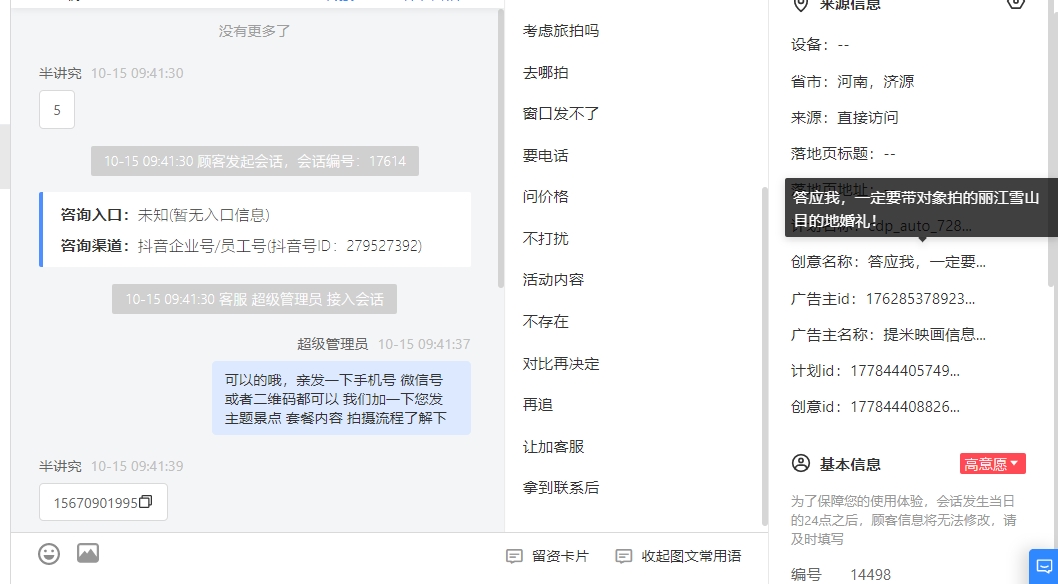Open the emoji picker
This screenshot has height=584, width=1058.
(x=49, y=554)
